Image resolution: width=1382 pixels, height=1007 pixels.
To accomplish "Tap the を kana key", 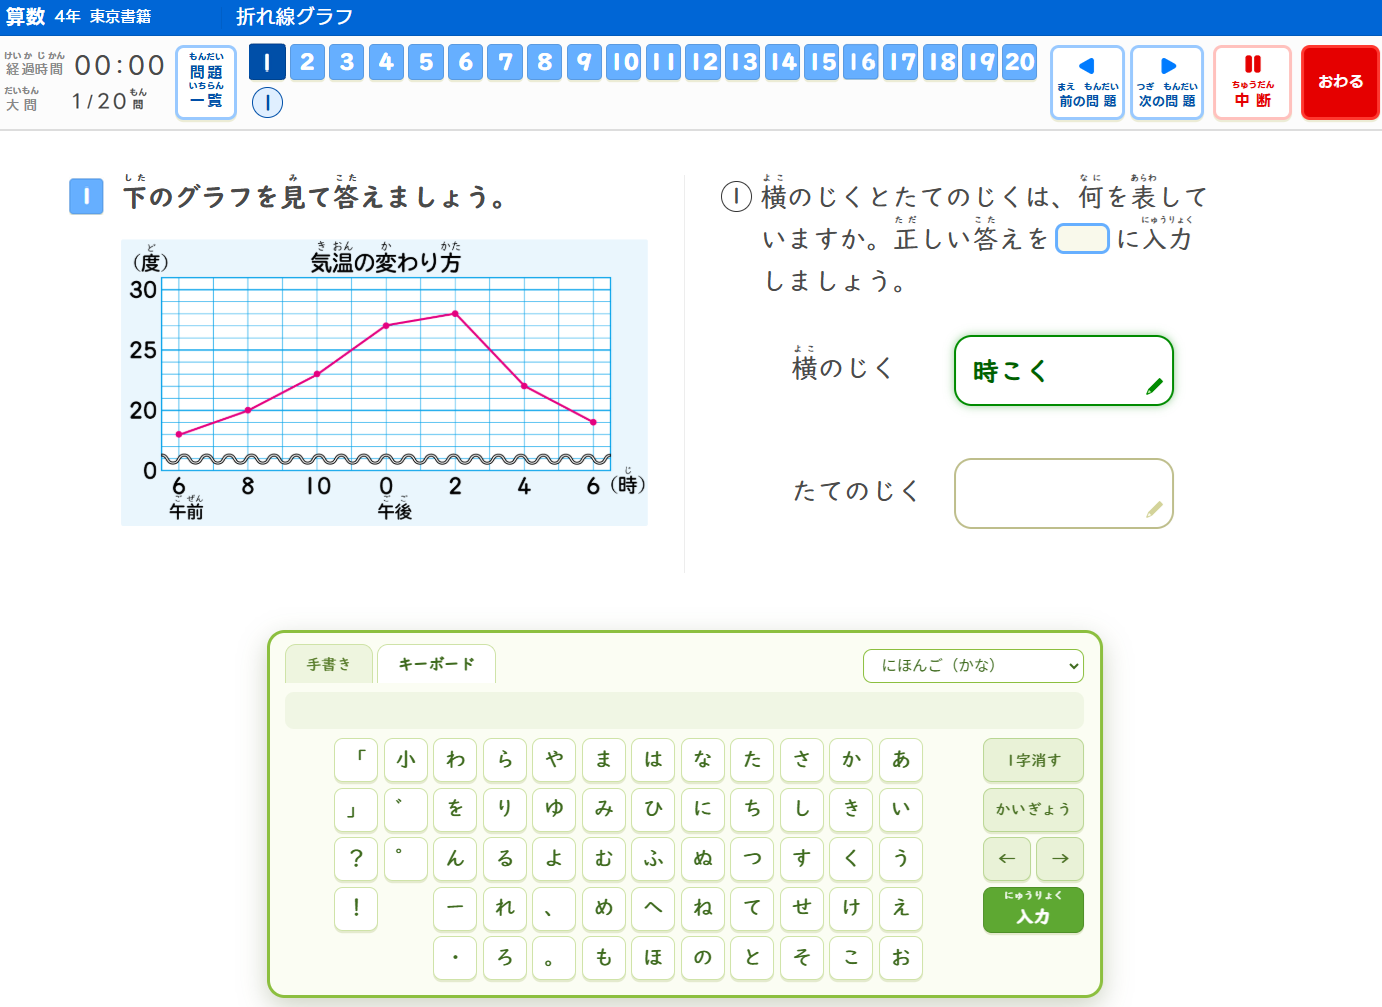I will (x=455, y=809).
